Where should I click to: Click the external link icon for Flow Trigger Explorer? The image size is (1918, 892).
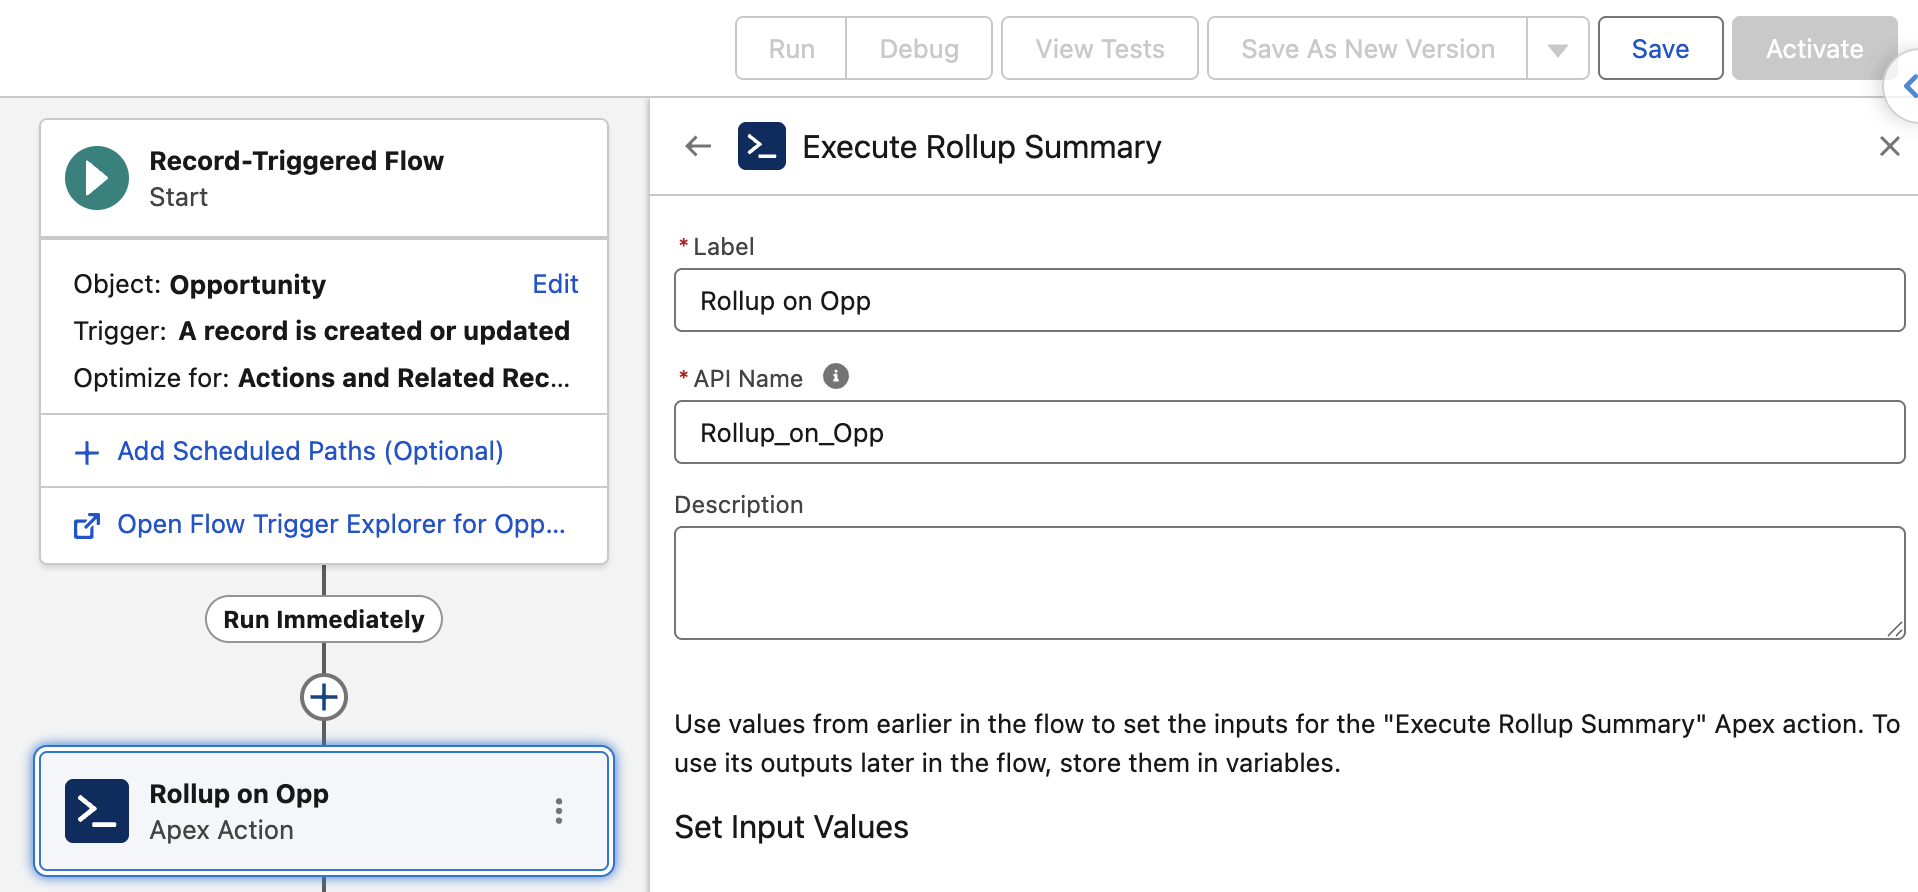pyautogui.click(x=87, y=526)
